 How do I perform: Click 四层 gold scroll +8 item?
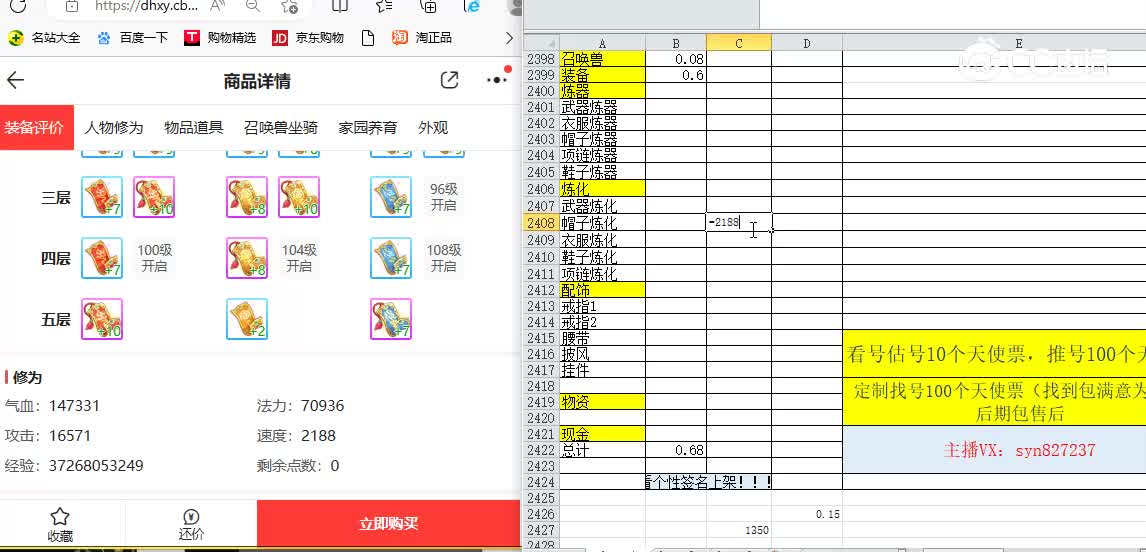(x=246, y=258)
